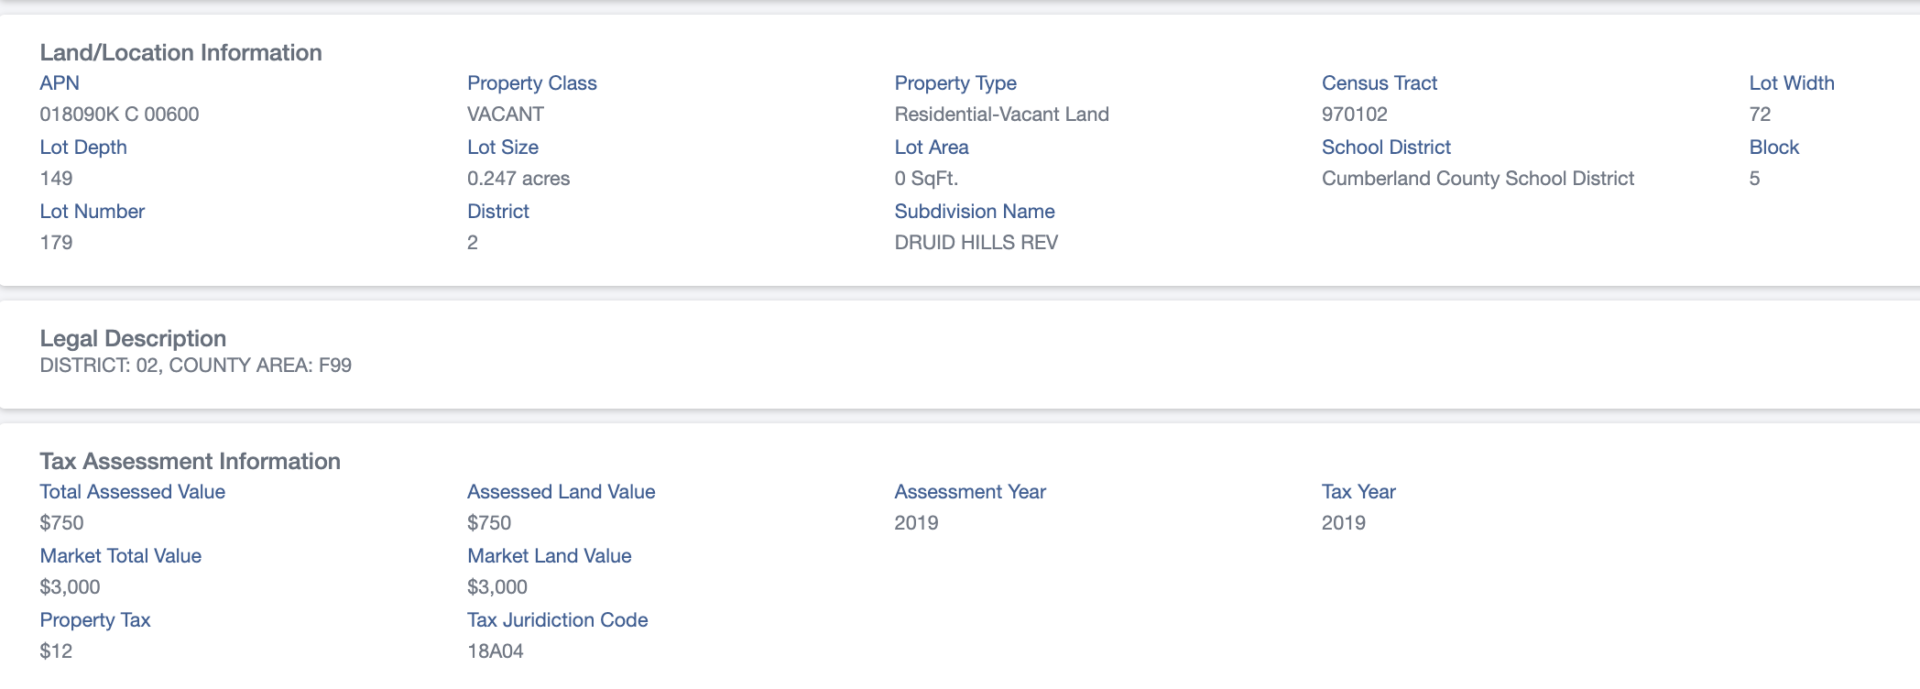Select the 0.247 acres lot size value
The image size is (1920, 689).
[518, 178]
